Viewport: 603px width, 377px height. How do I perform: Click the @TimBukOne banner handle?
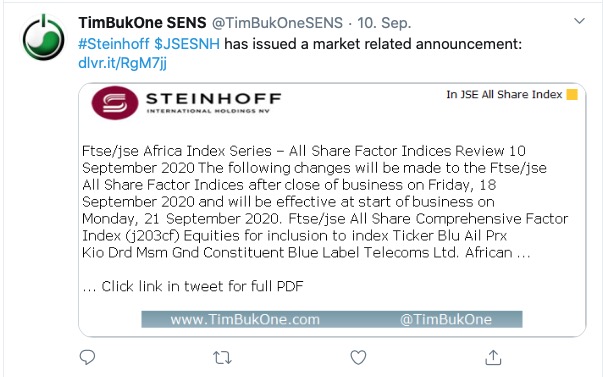point(446,319)
